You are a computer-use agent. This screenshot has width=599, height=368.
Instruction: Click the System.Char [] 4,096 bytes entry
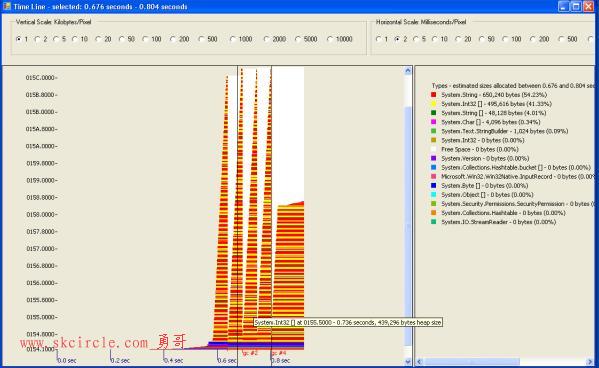[x=491, y=122]
